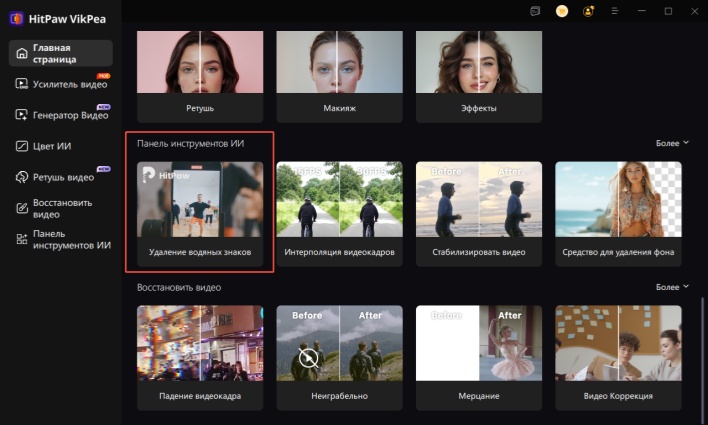Image resolution: width=708 pixels, height=425 pixels.
Task: Open the shopping cart purchase icon
Action: pyautogui.click(x=562, y=11)
